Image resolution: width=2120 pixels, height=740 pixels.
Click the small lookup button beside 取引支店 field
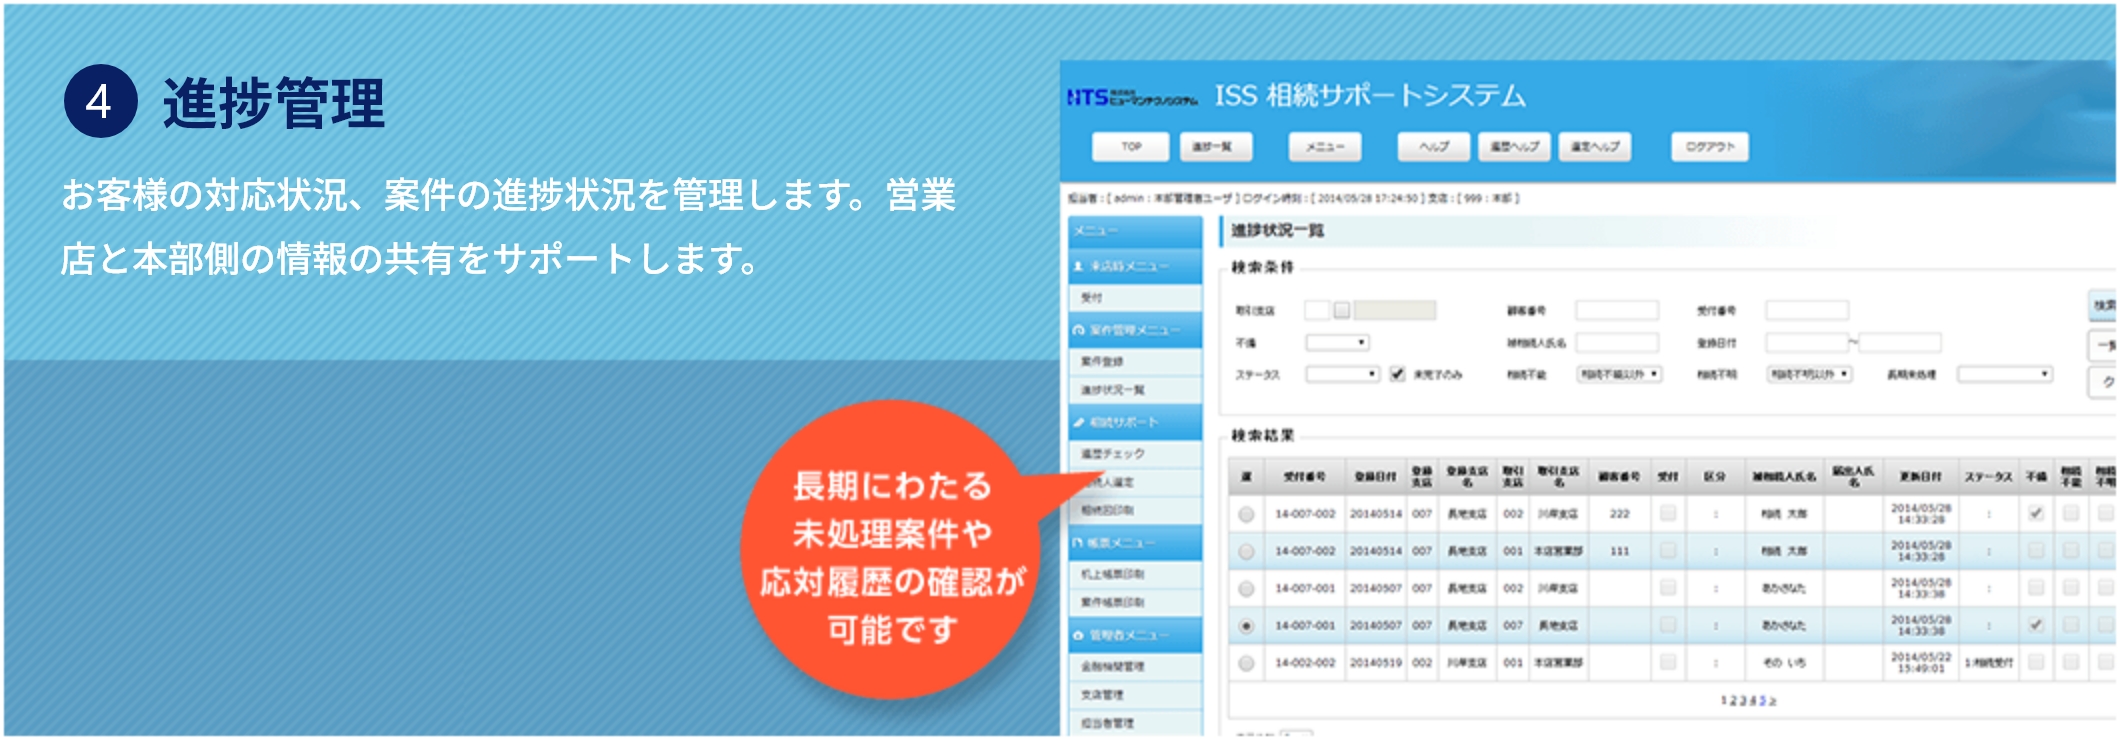pos(1342,311)
